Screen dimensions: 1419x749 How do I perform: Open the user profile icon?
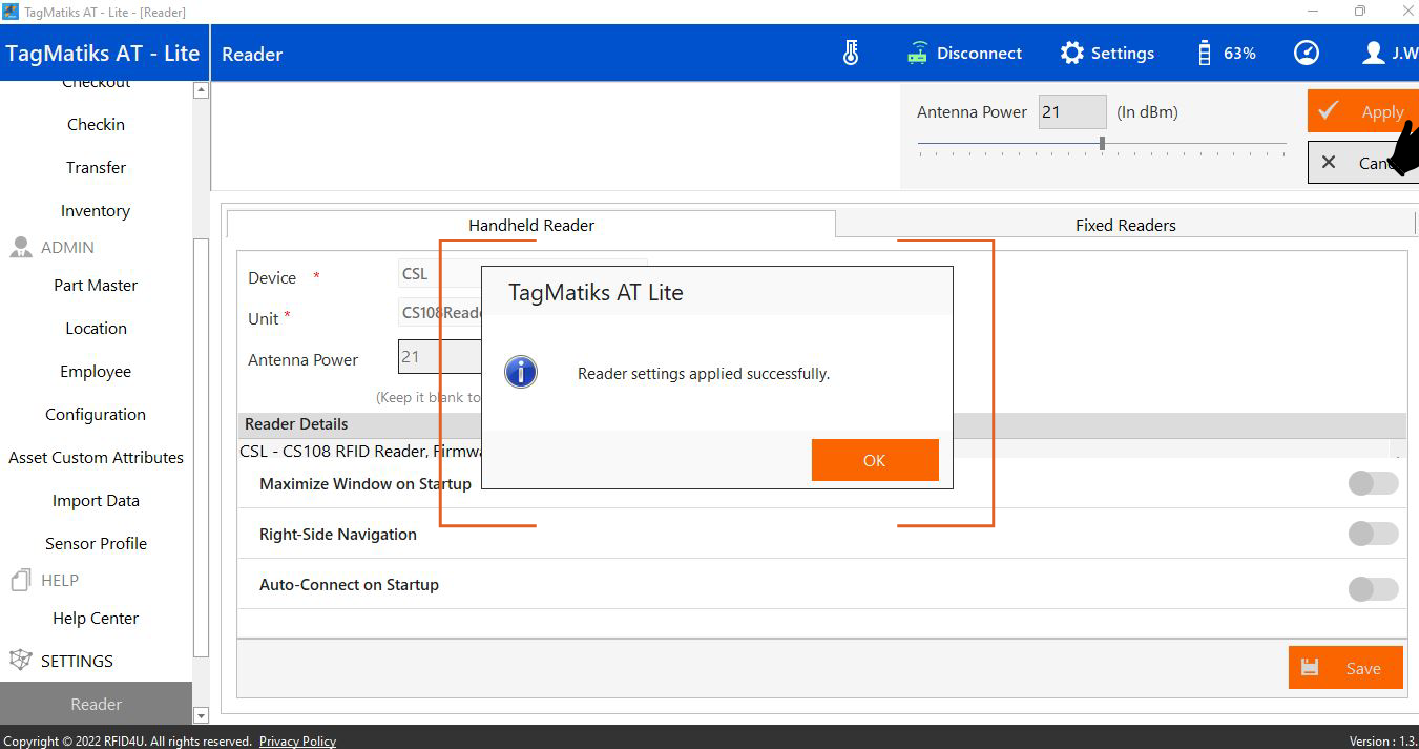click(x=1373, y=54)
